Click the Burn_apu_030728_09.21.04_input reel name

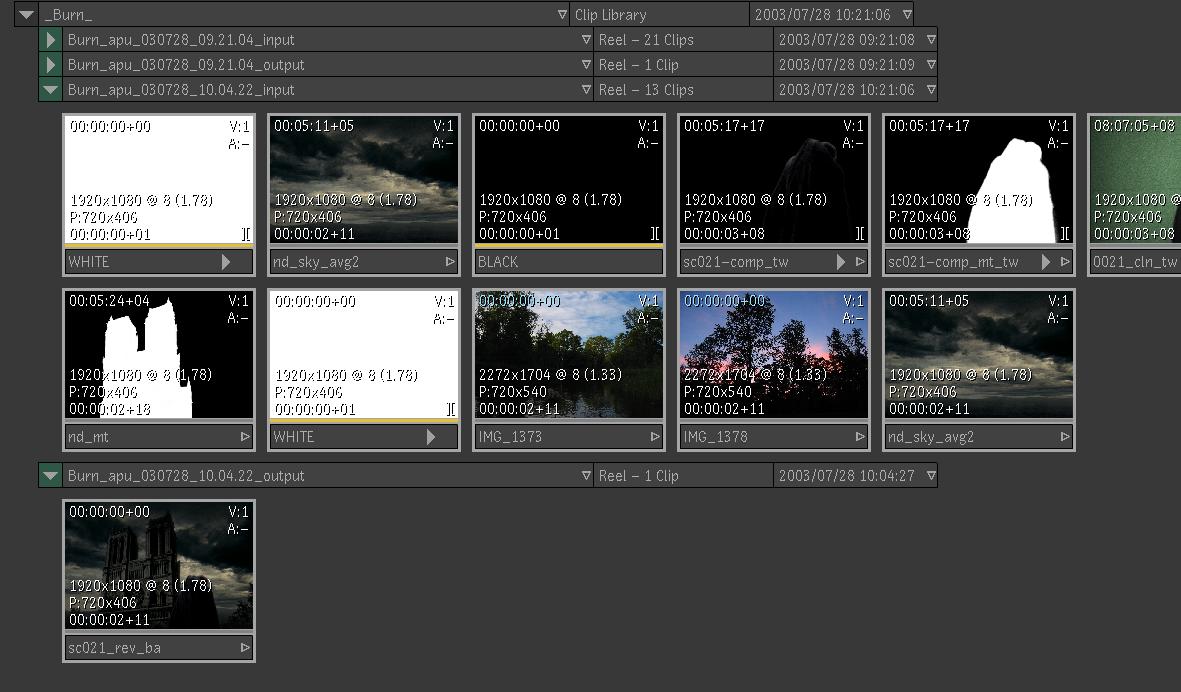coord(181,40)
